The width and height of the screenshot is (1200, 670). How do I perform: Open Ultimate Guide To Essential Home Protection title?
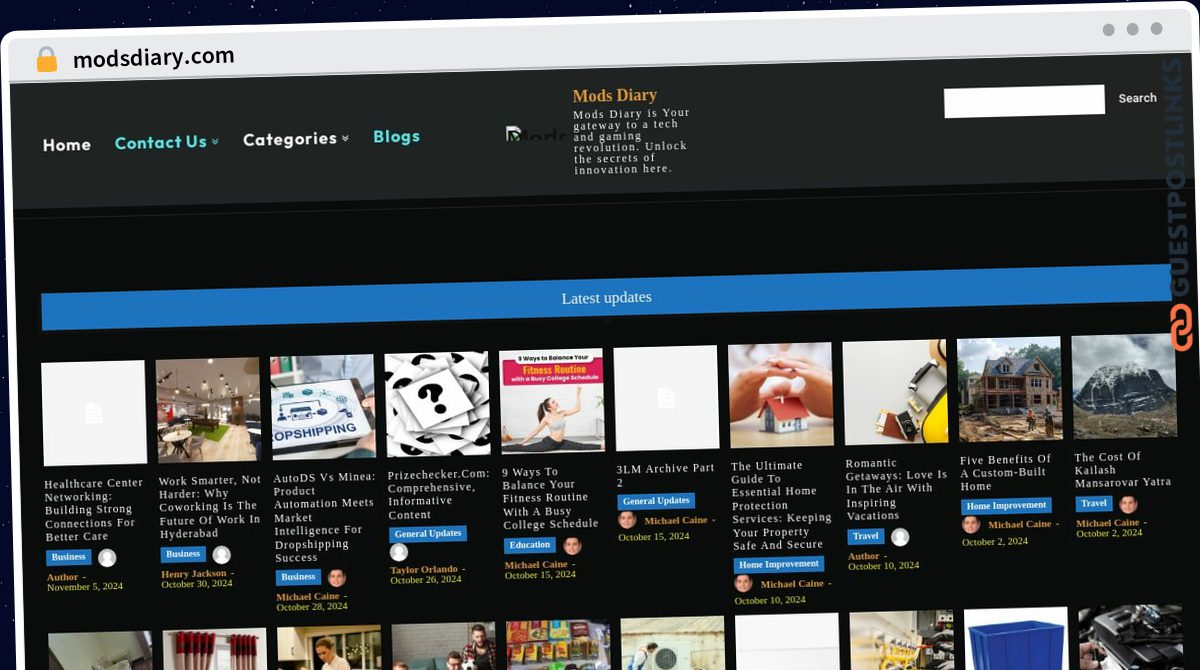click(x=781, y=506)
